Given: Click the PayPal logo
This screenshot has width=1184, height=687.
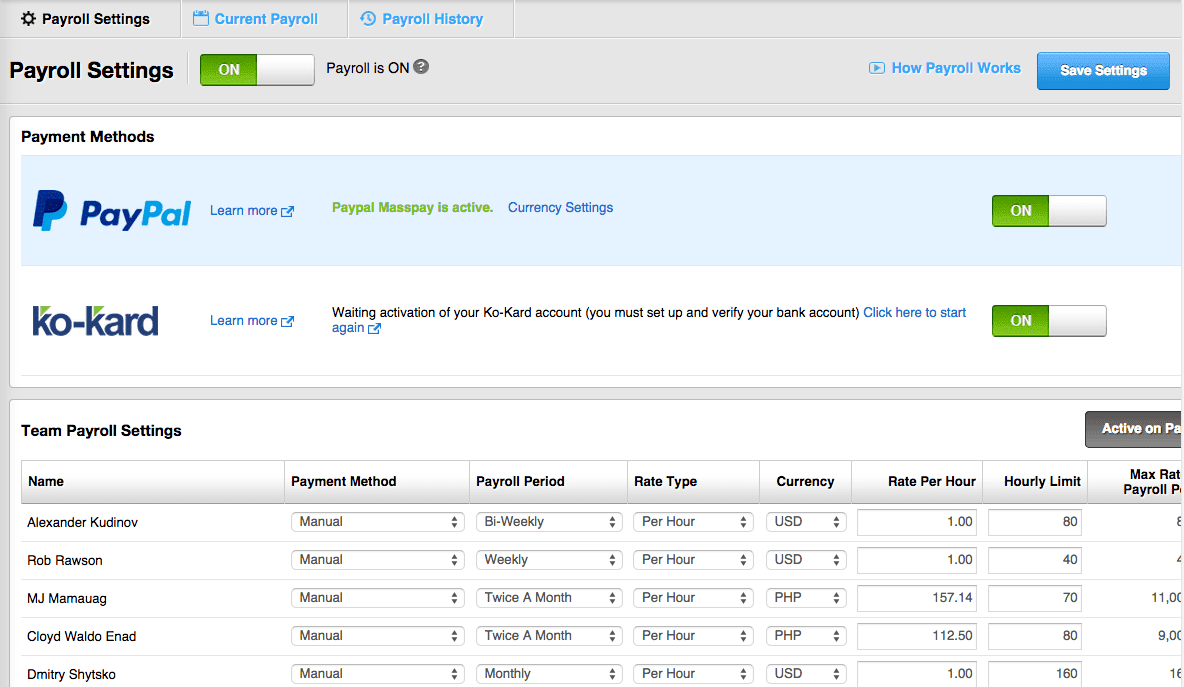Looking at the screenshot, I should click(111, 210).
